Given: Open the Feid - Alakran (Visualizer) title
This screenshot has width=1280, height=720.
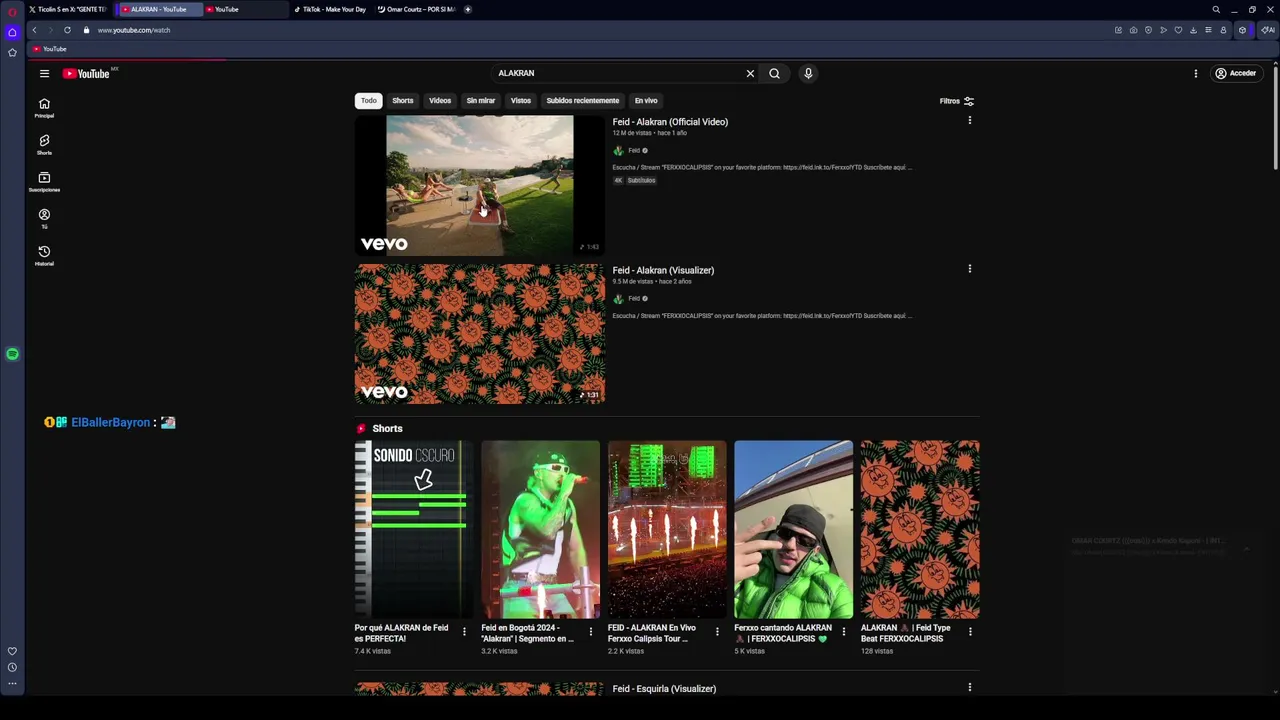Looking at the screenshot, I should 663,270.
